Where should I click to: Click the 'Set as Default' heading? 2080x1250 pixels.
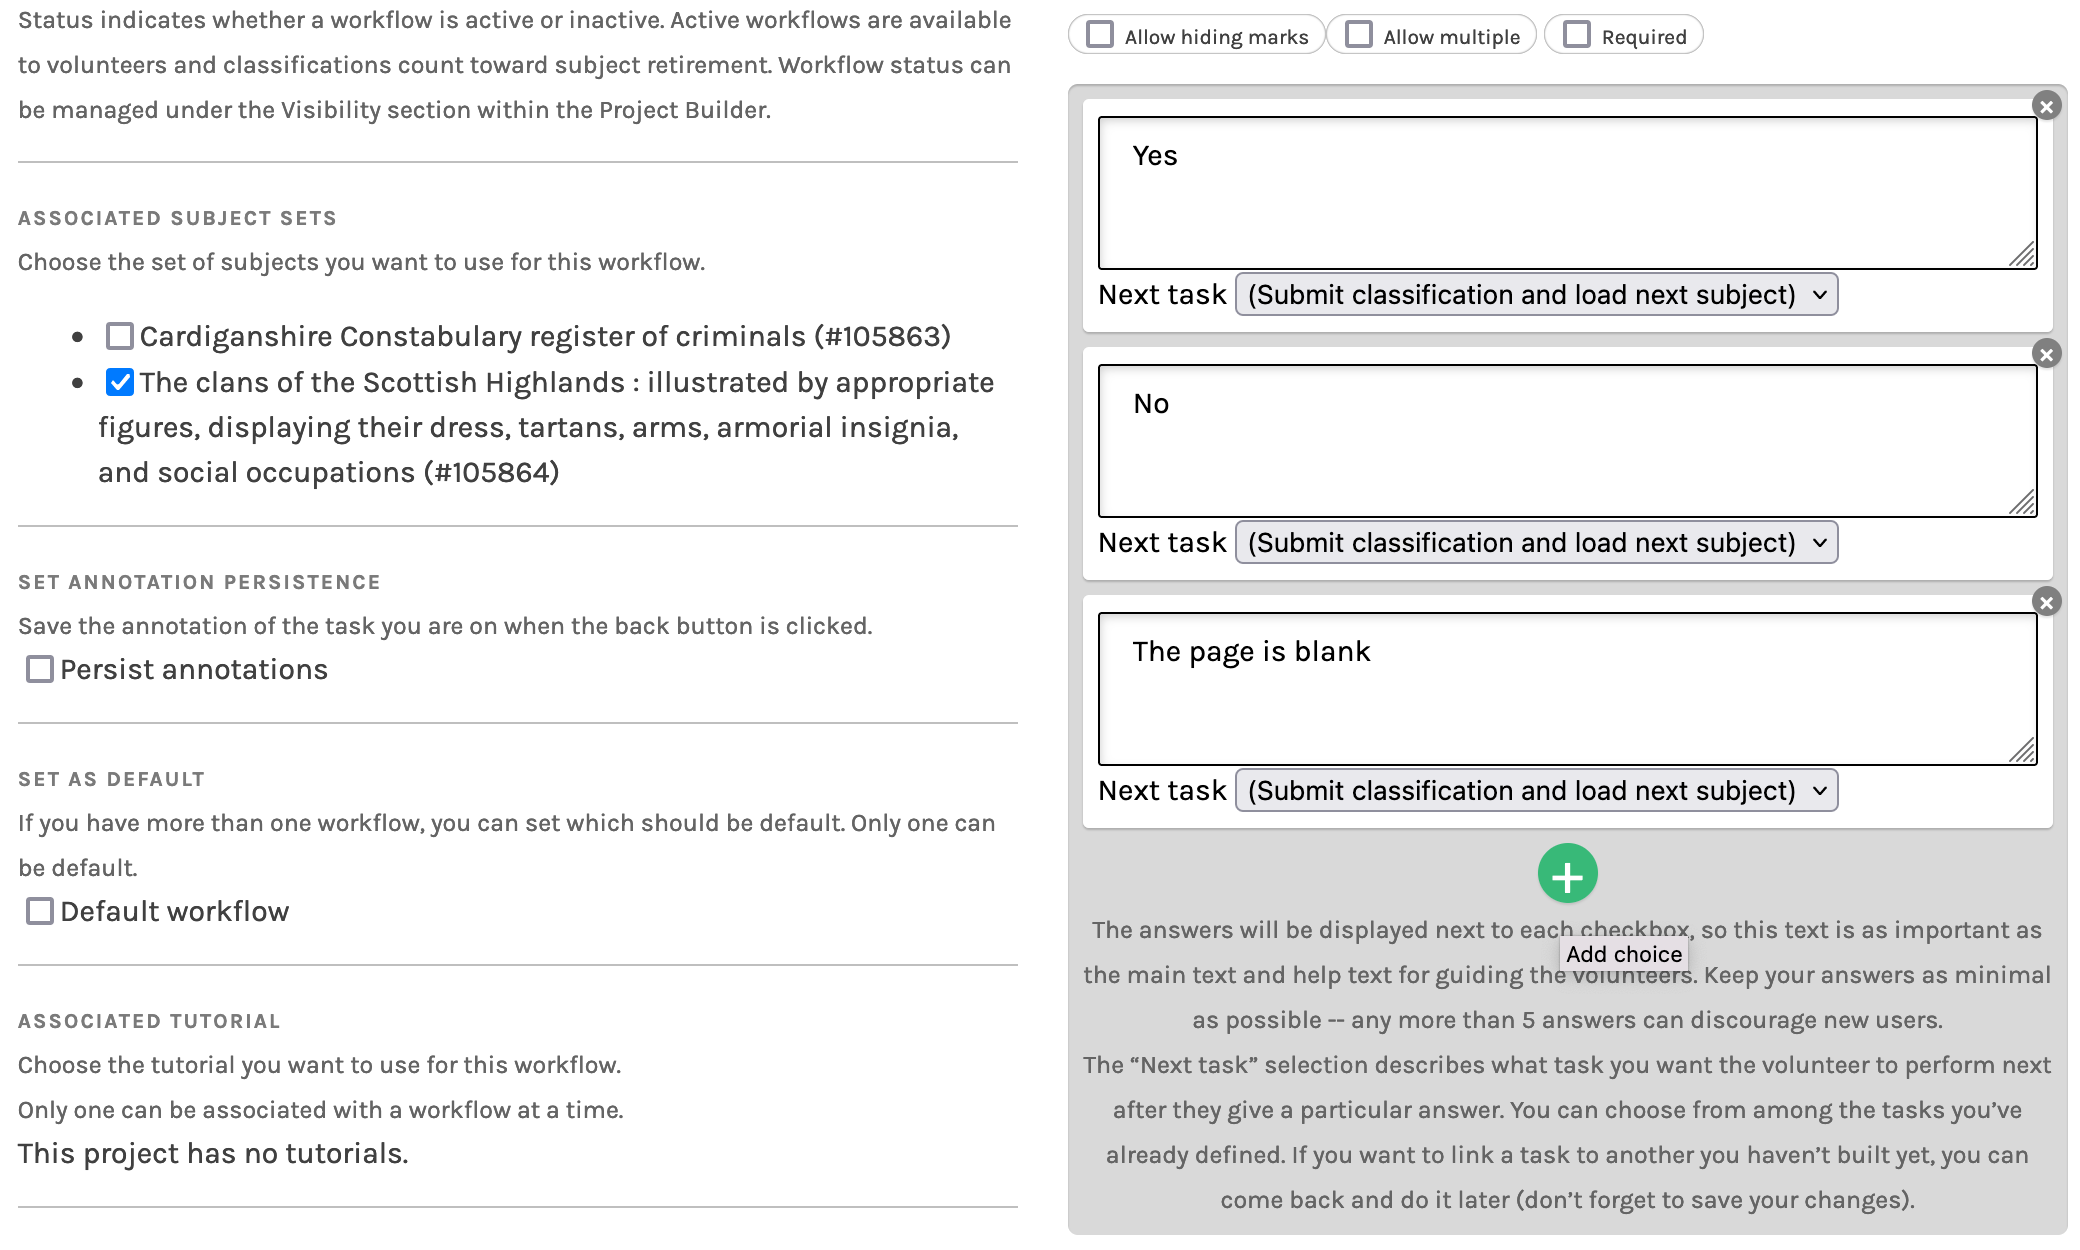(x=111, y=780)
